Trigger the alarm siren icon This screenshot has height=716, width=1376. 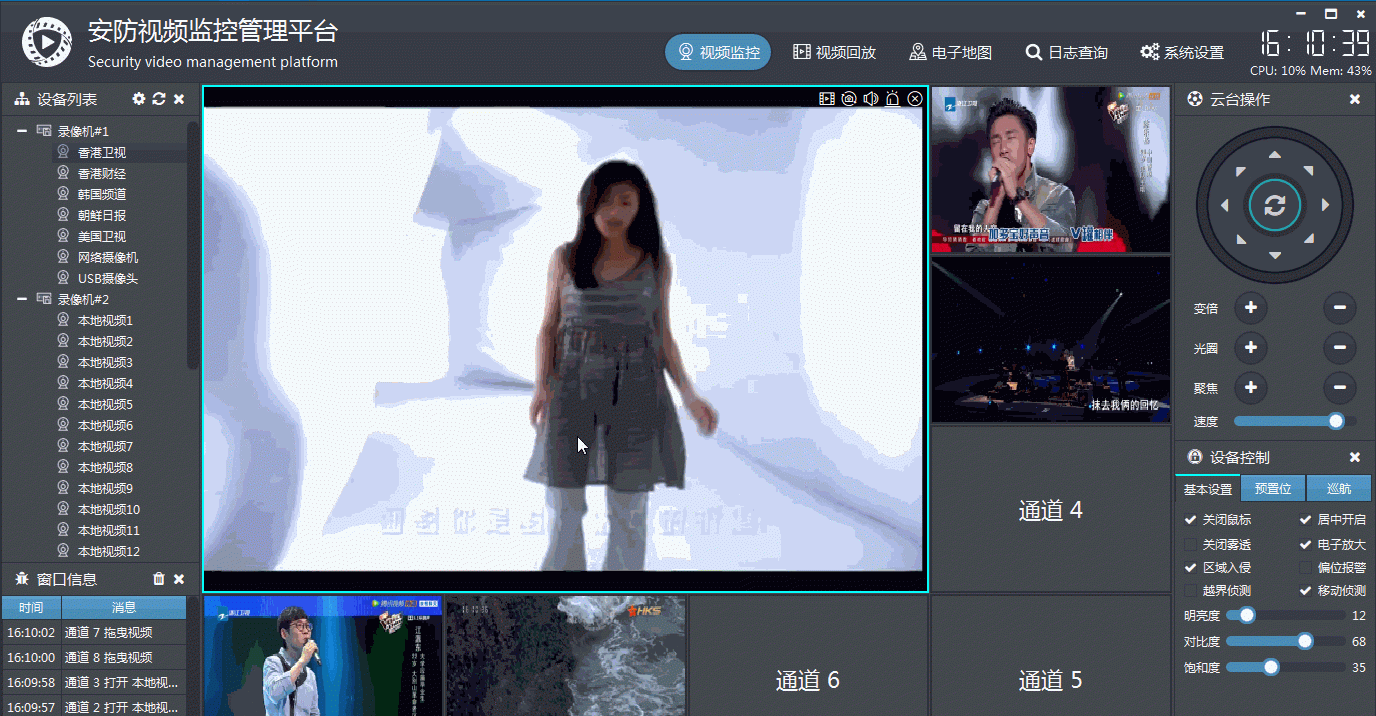click(893, 98)
